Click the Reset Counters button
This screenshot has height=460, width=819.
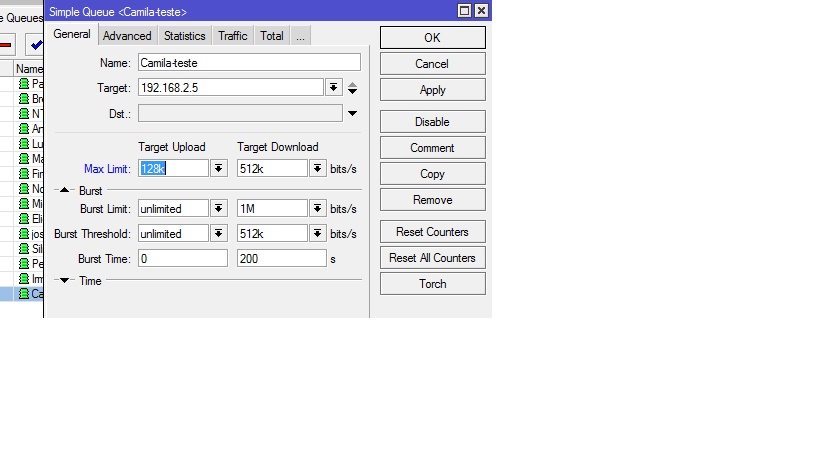432,232
